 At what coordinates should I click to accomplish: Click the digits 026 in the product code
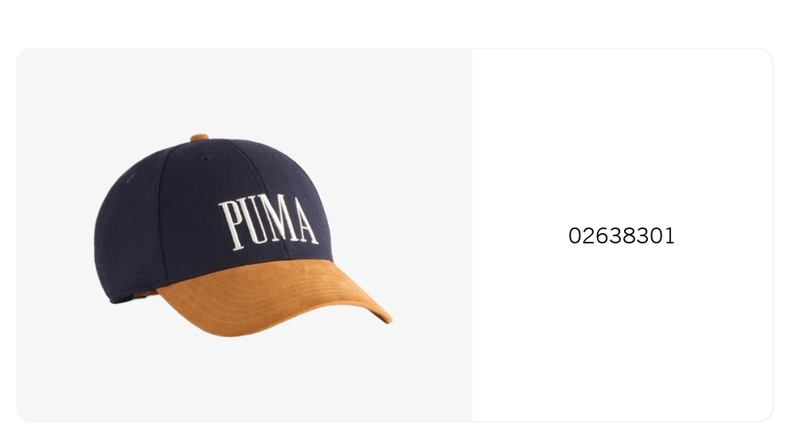(587, 236)
